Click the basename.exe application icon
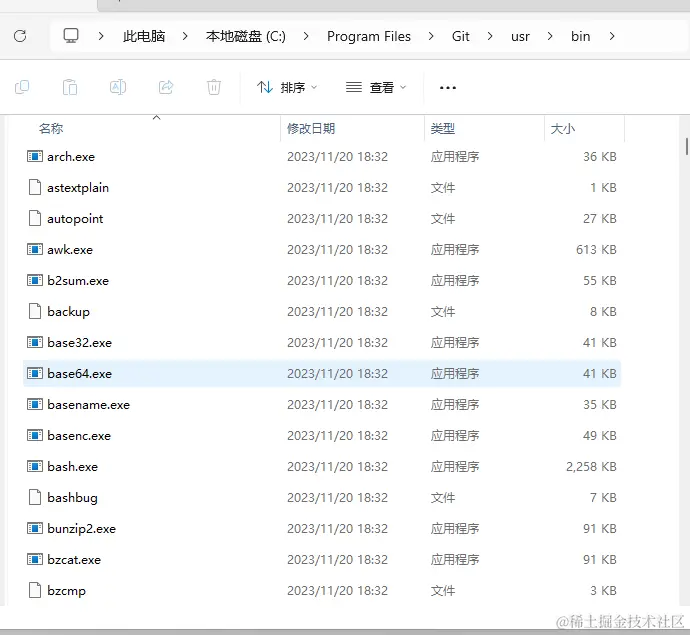Image resolution: width=690 pixels, height=635 pixels. pos(35,404)
